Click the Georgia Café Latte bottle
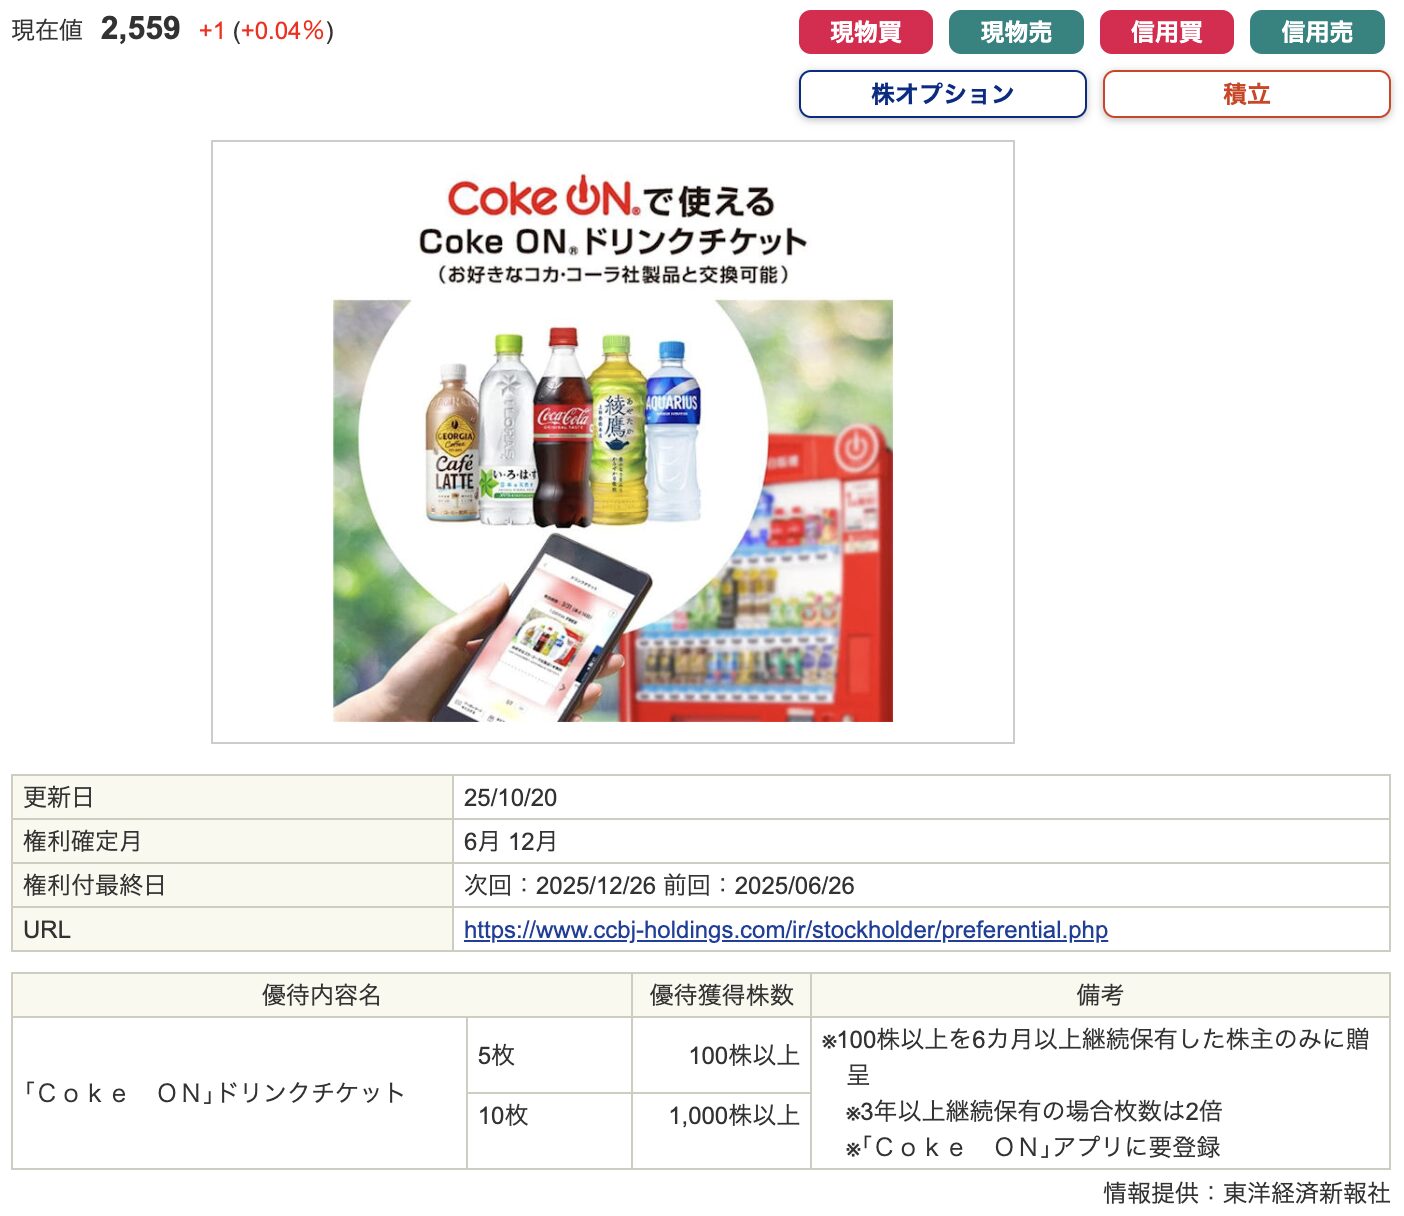Viewport: 1404px width, 1216px height. pyautogui.click(x=453, y=445)
